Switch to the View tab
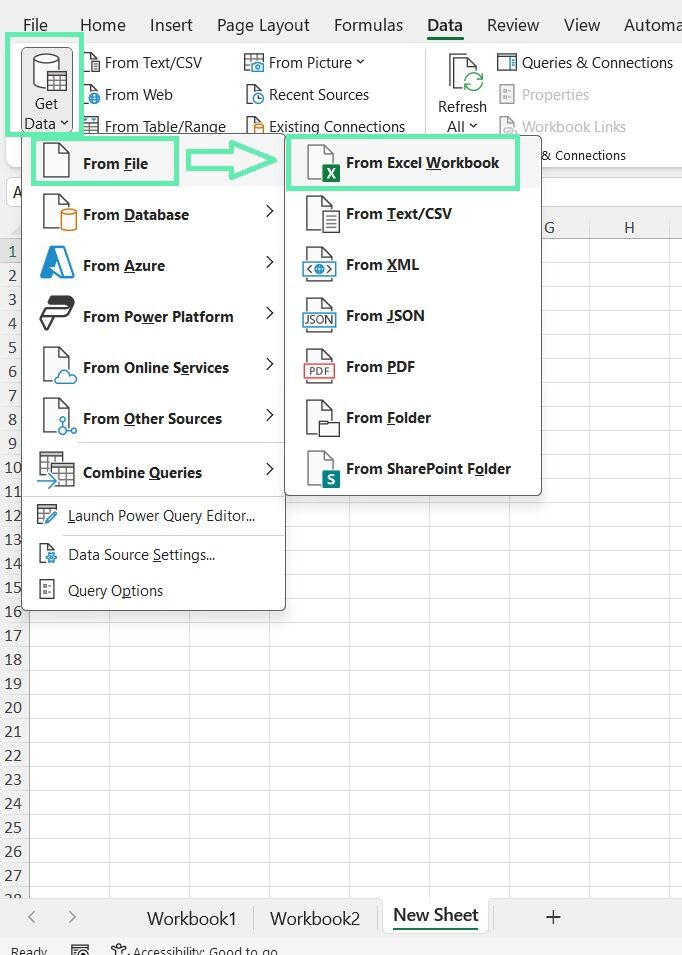The width and height of the screenshot is (682, 955). click(582, 25)
